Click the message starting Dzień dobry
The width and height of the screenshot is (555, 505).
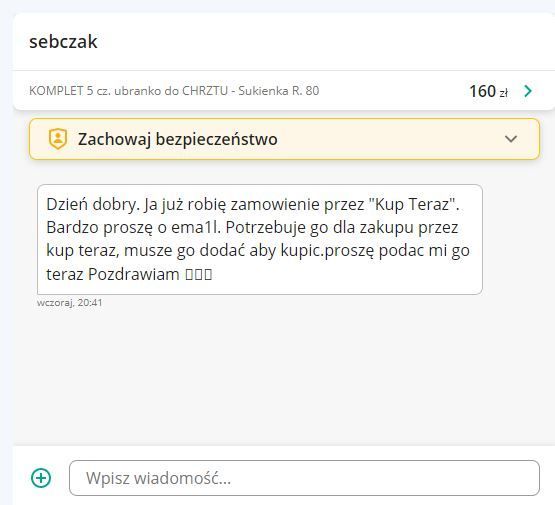[x=260, y=239]
